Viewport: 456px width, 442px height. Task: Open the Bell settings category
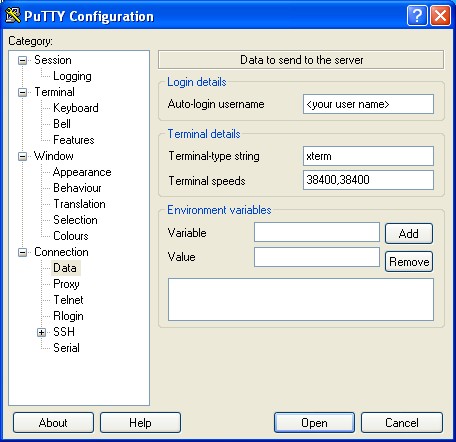coord(62,124)
